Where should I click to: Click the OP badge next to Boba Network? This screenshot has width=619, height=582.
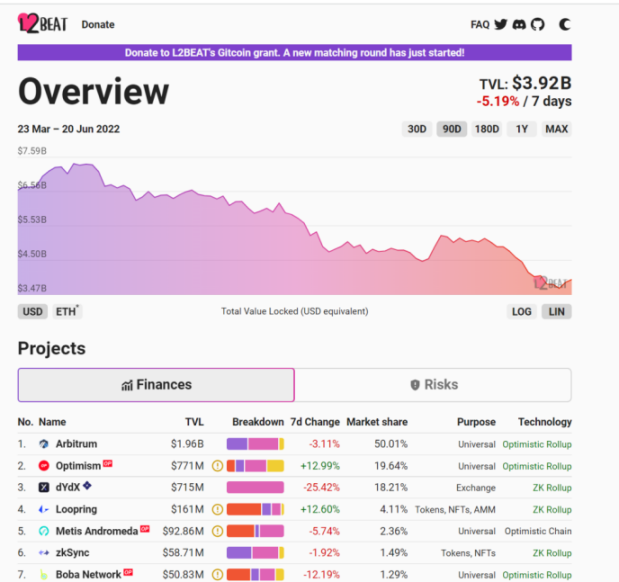(128, 572)
